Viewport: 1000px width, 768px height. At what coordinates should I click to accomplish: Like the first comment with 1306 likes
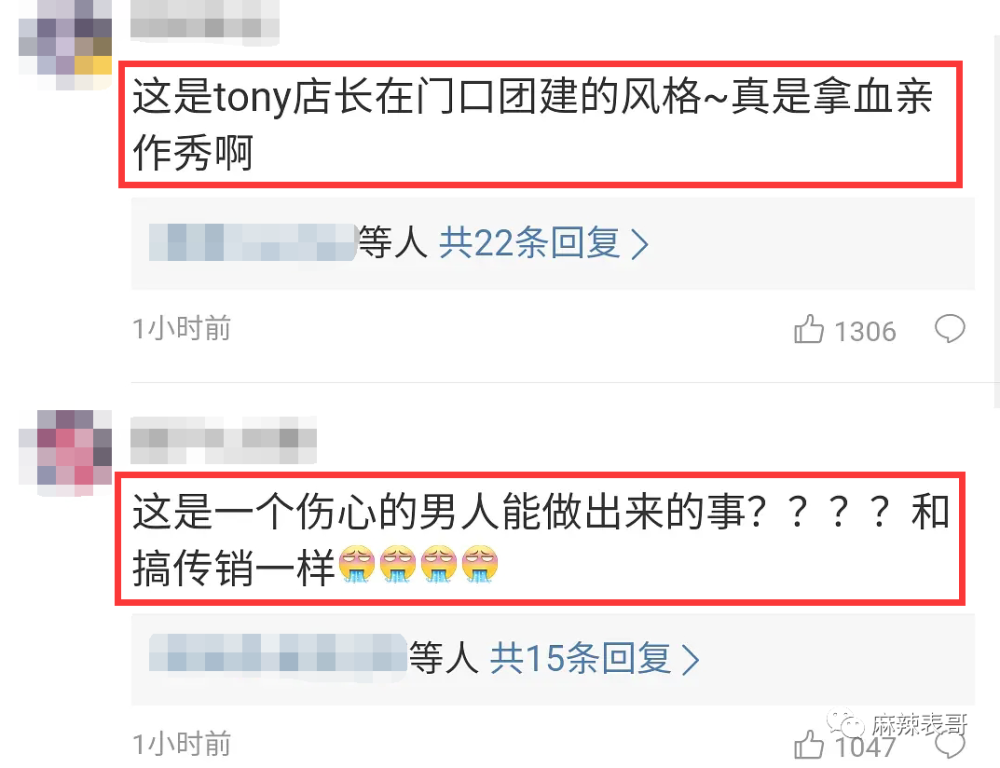point(809,329)
